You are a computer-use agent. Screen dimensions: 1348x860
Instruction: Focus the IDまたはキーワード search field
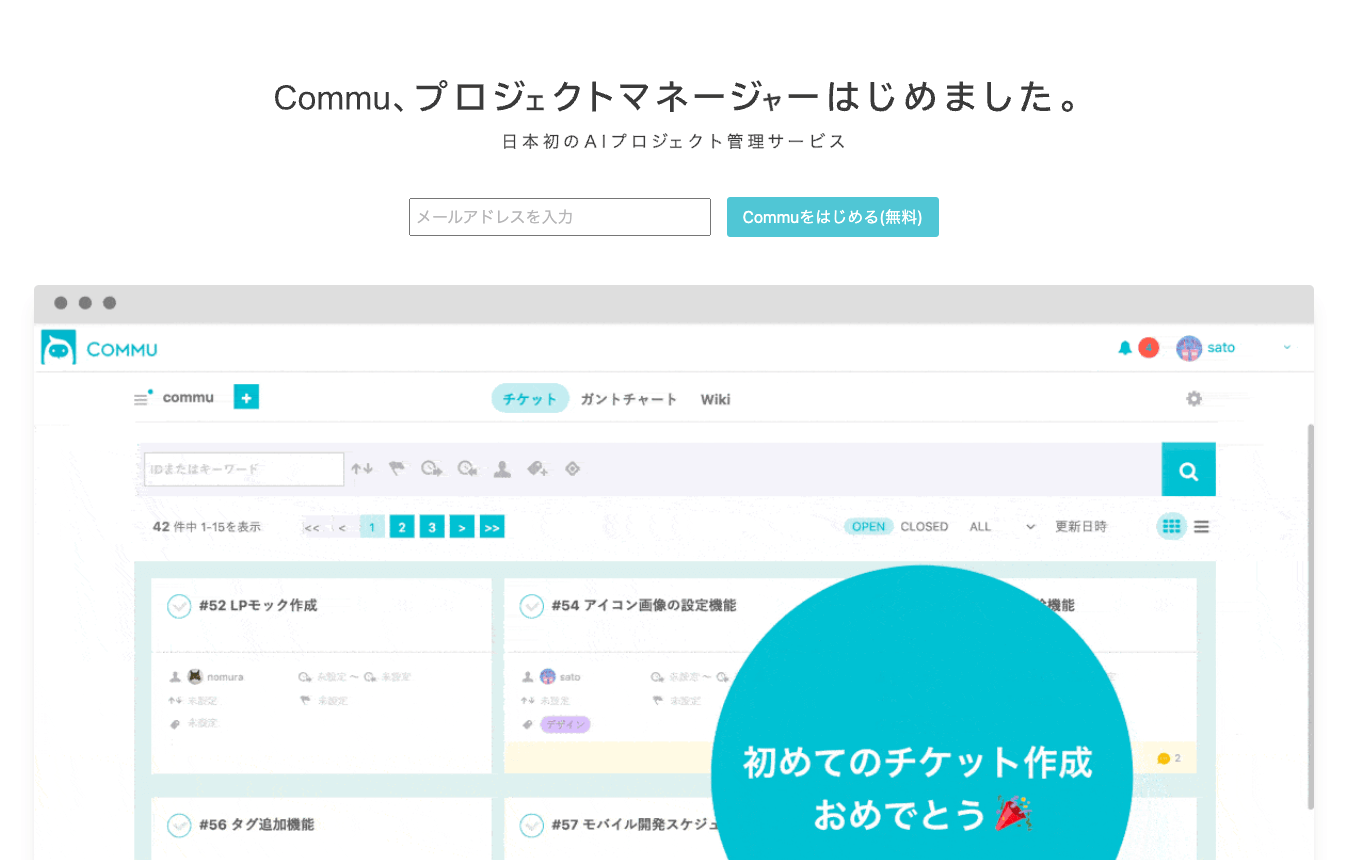pyautogui.click(x=244, y=469)
